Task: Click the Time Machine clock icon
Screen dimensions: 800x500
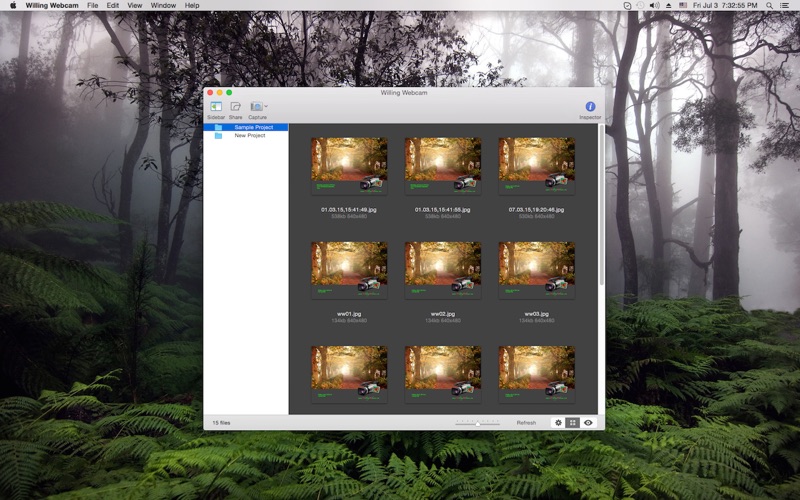Action: [x=640, y=5]
